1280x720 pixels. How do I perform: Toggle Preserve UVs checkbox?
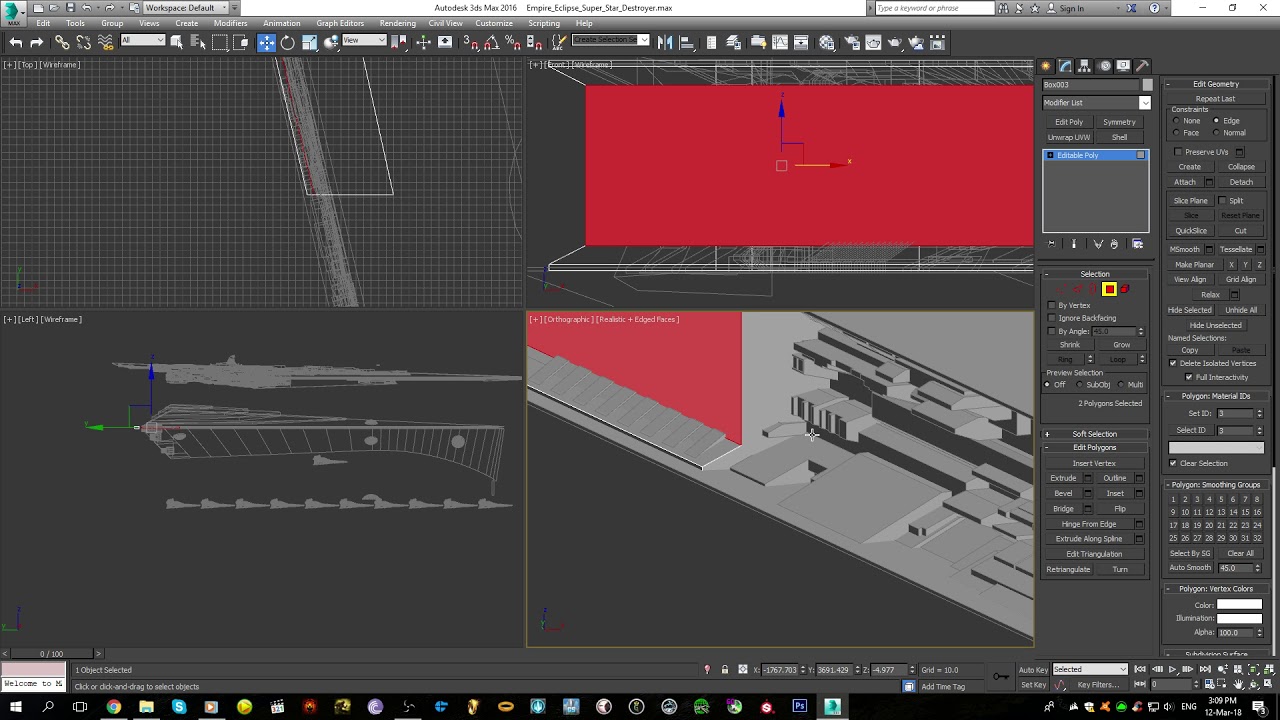1178,152
